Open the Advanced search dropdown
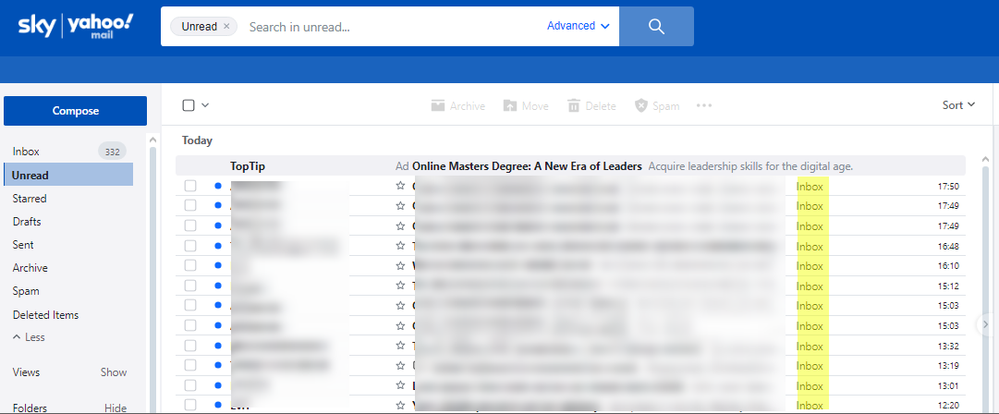Viewport: 999px width, 414px height. tap(578, 26)
